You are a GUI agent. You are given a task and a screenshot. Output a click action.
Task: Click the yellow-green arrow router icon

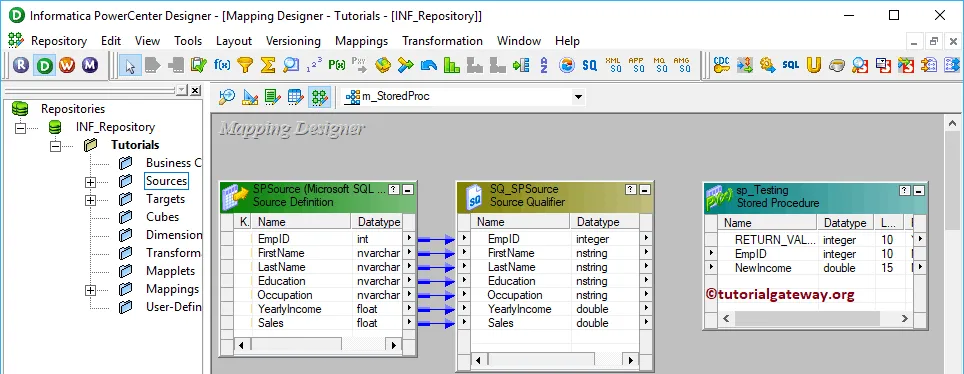point(406,65)
